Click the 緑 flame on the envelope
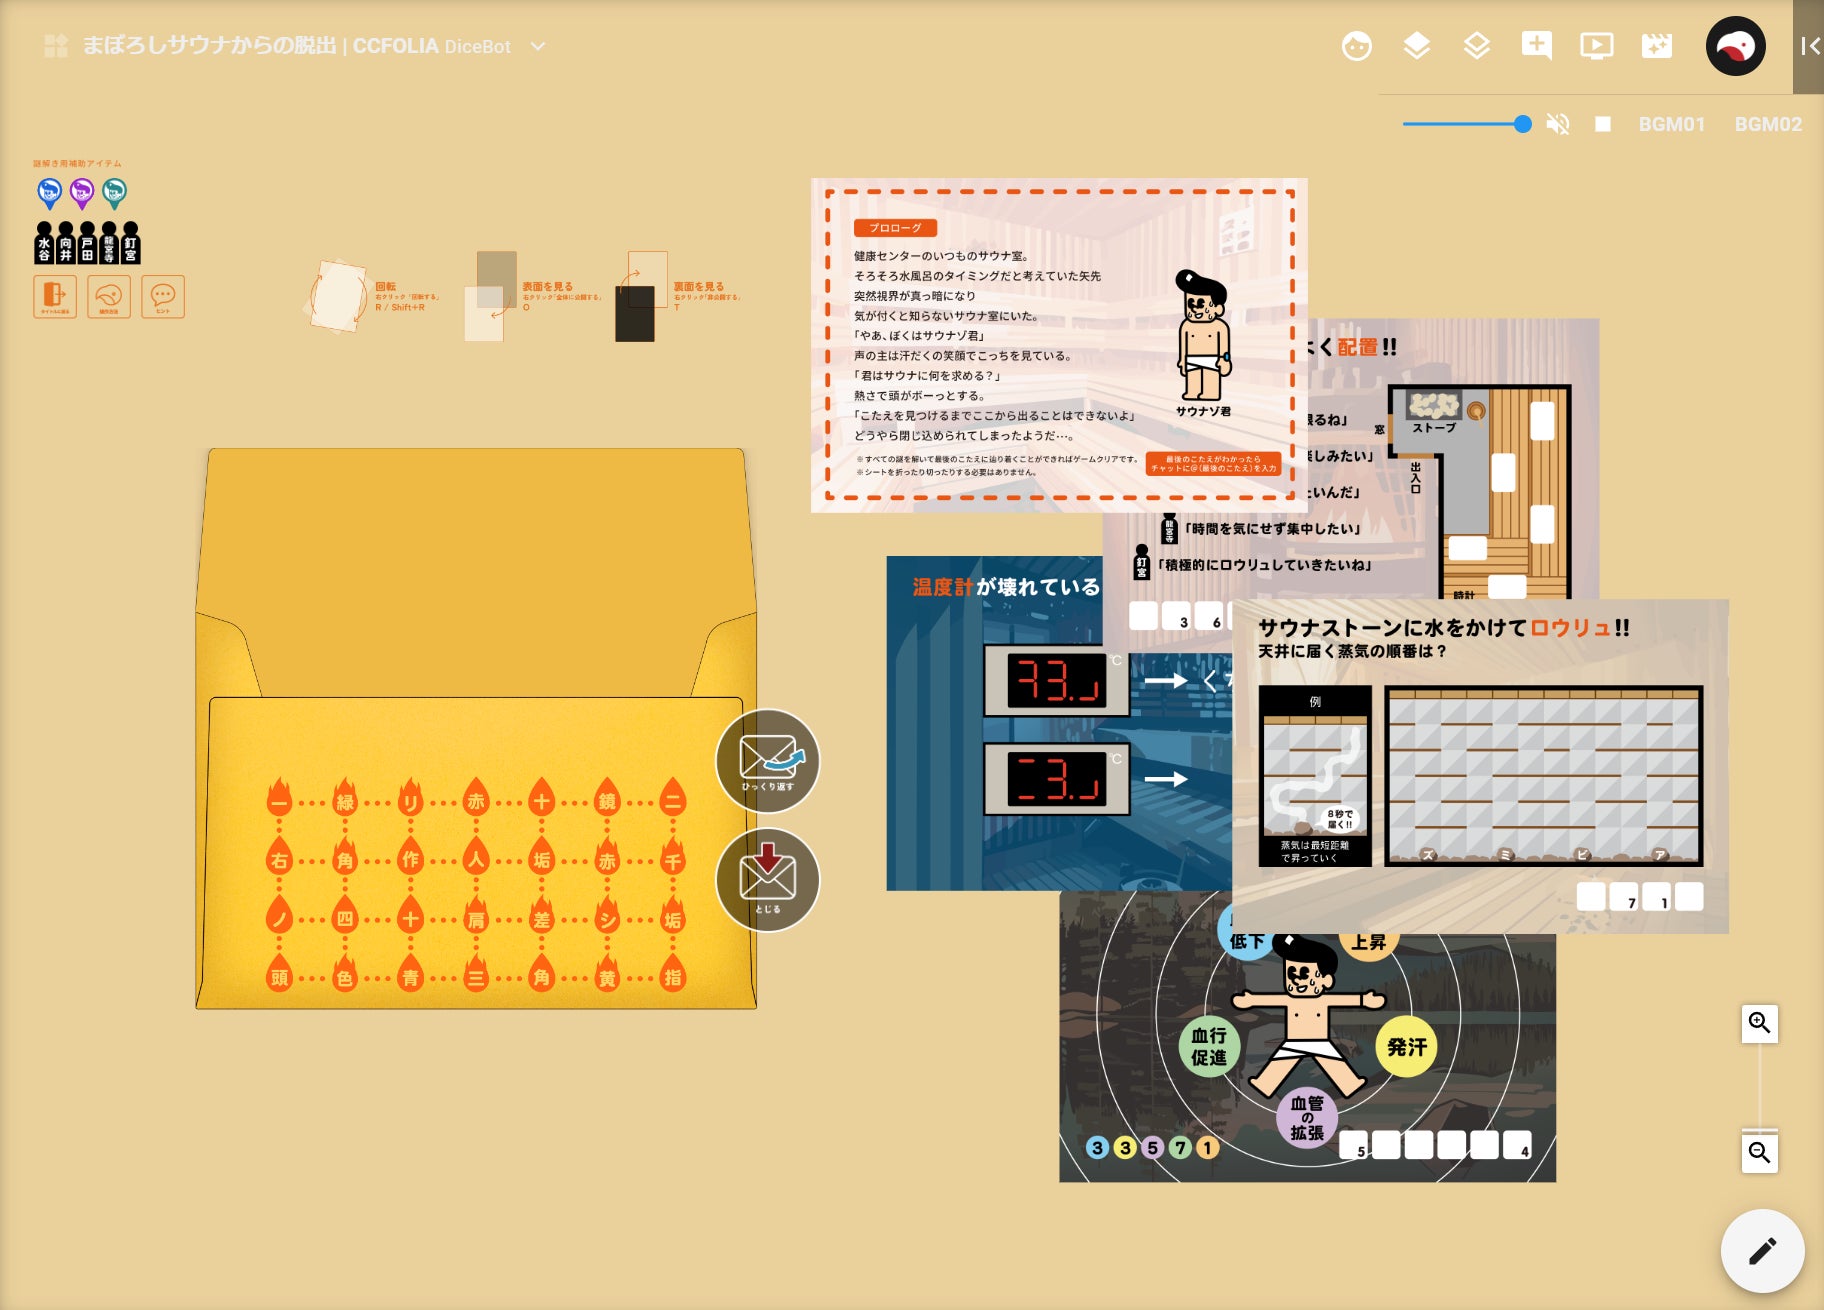 (x=345, y=796)
